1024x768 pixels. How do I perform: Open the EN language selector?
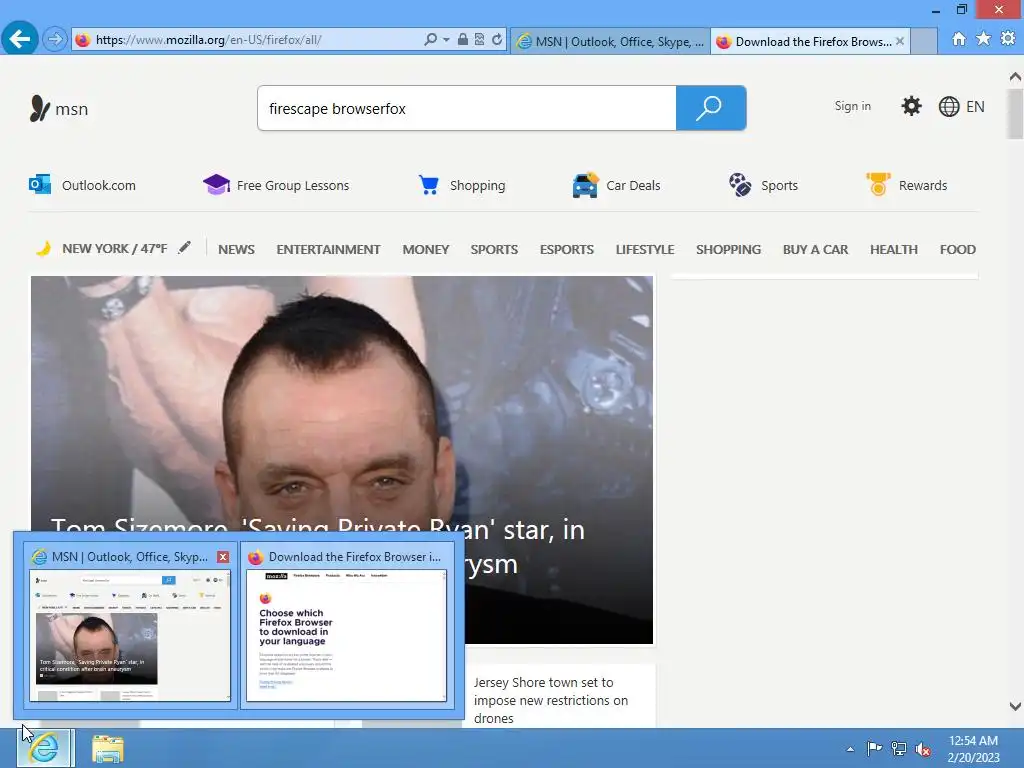pos(961,106)
